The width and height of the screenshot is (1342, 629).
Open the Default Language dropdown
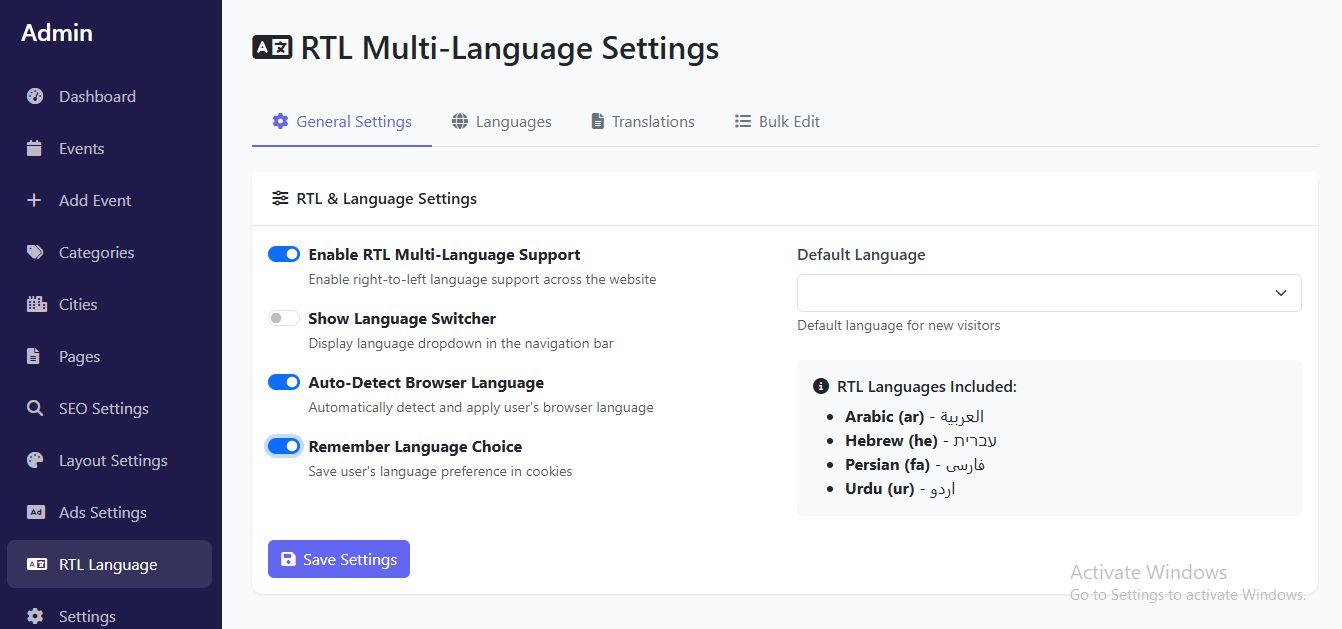tap(1049, 293)
